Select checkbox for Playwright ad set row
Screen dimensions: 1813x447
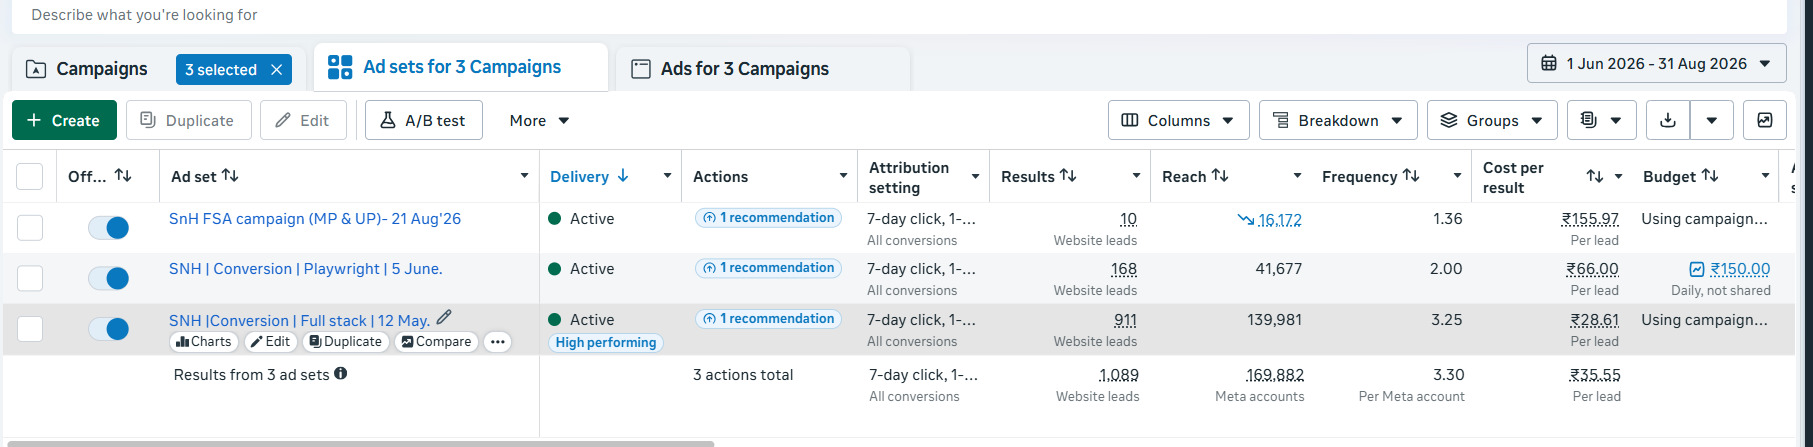pos(30,278)
